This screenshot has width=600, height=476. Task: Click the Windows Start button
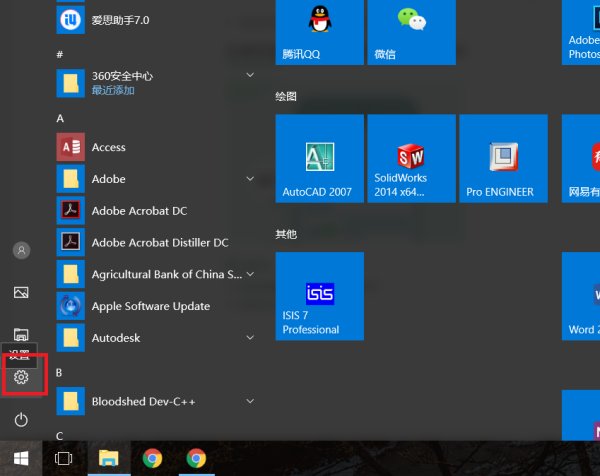point(20,458)
